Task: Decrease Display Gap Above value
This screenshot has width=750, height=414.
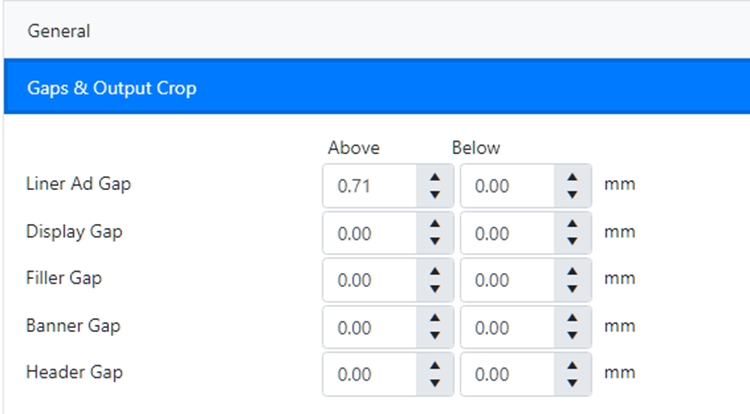Action: (434, 241)
